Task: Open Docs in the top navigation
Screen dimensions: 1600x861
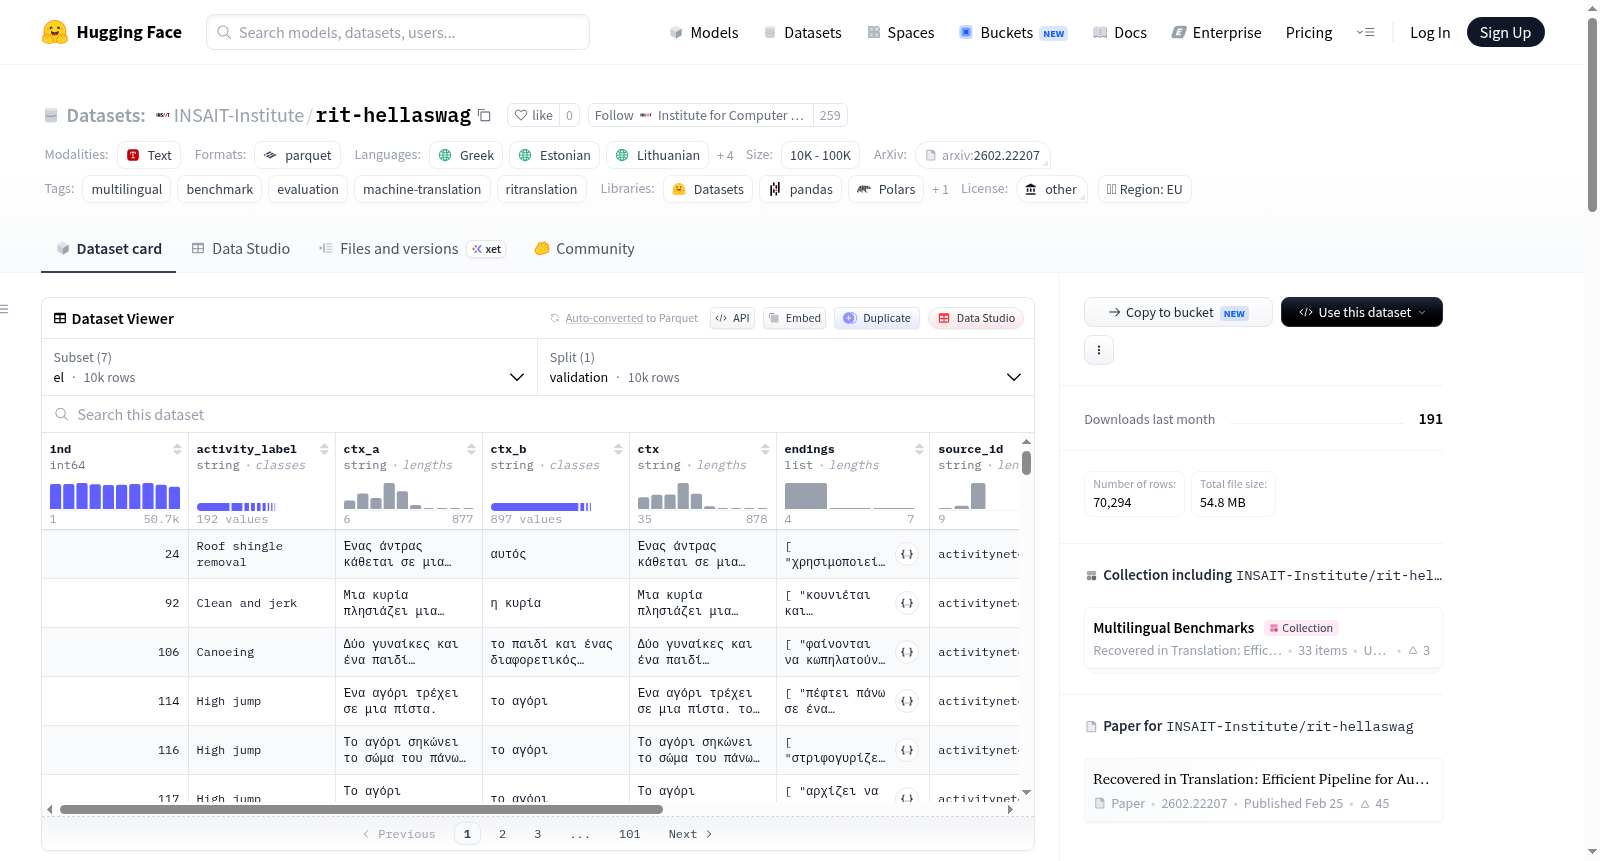Action: click(x=1120, y=32)
